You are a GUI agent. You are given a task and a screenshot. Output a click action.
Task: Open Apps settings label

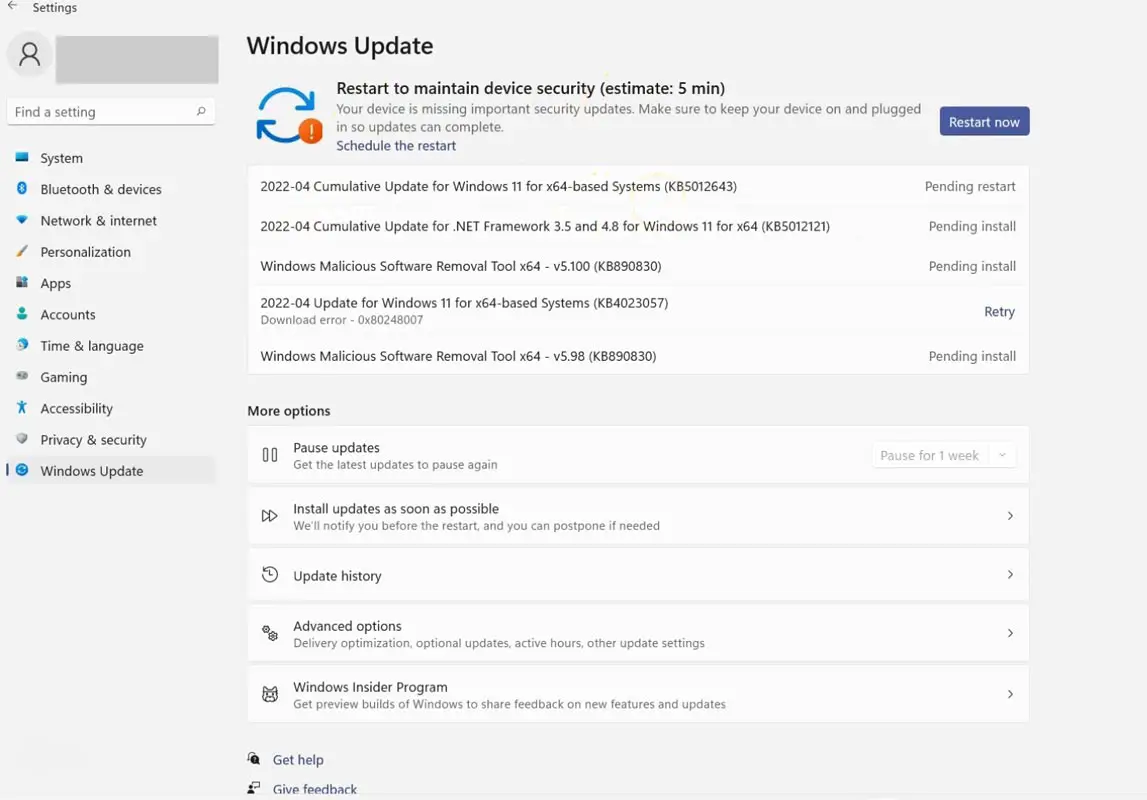tap(56, 284)
